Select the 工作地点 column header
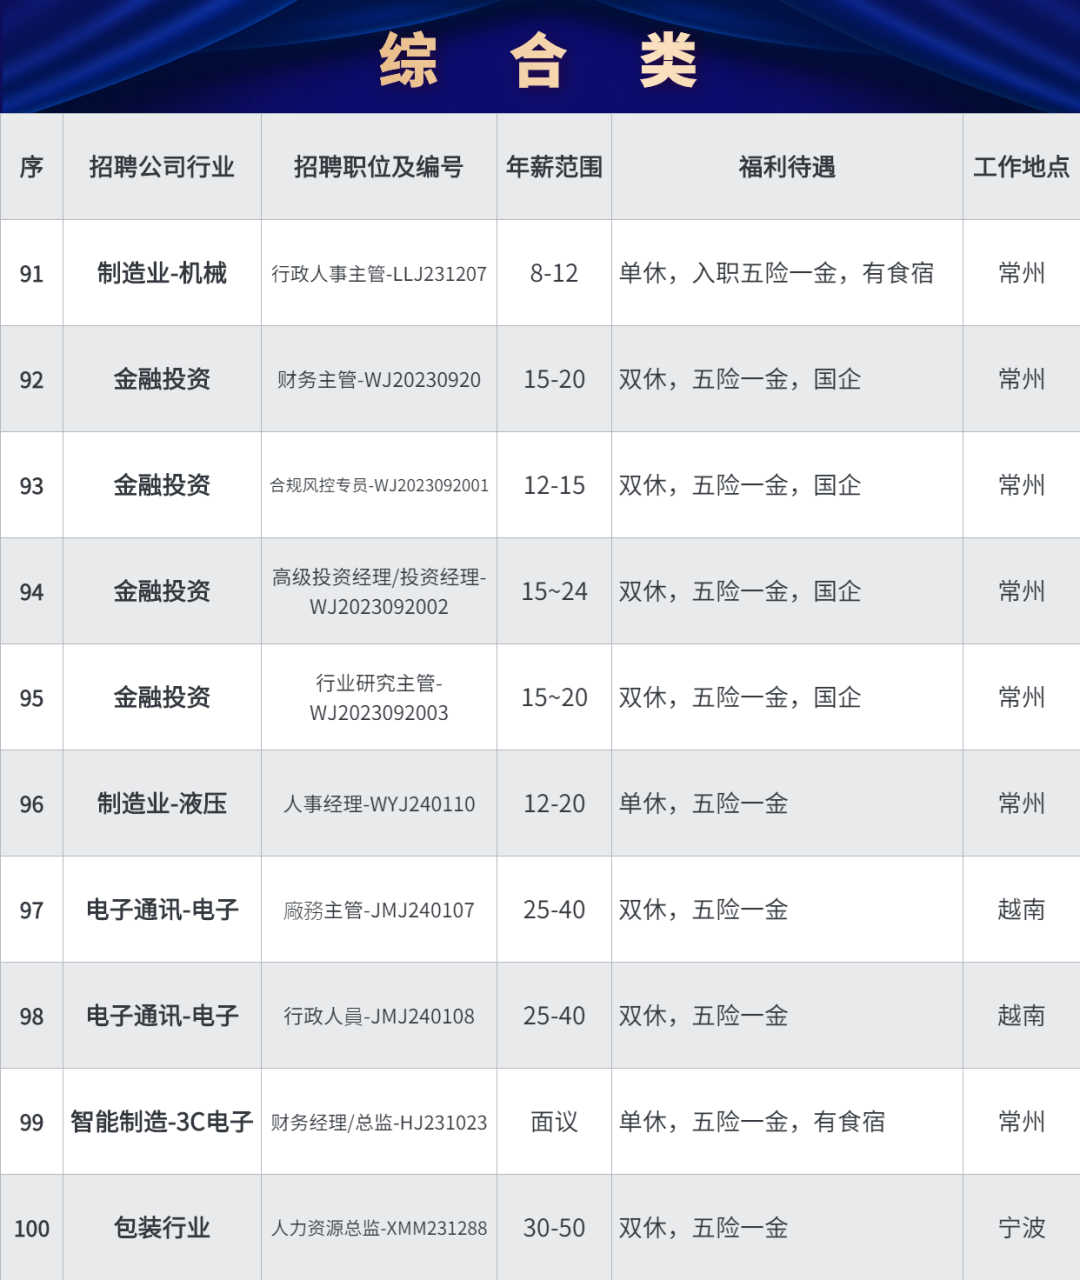Screen dimensions: 1080x1280 point(1021,167)
